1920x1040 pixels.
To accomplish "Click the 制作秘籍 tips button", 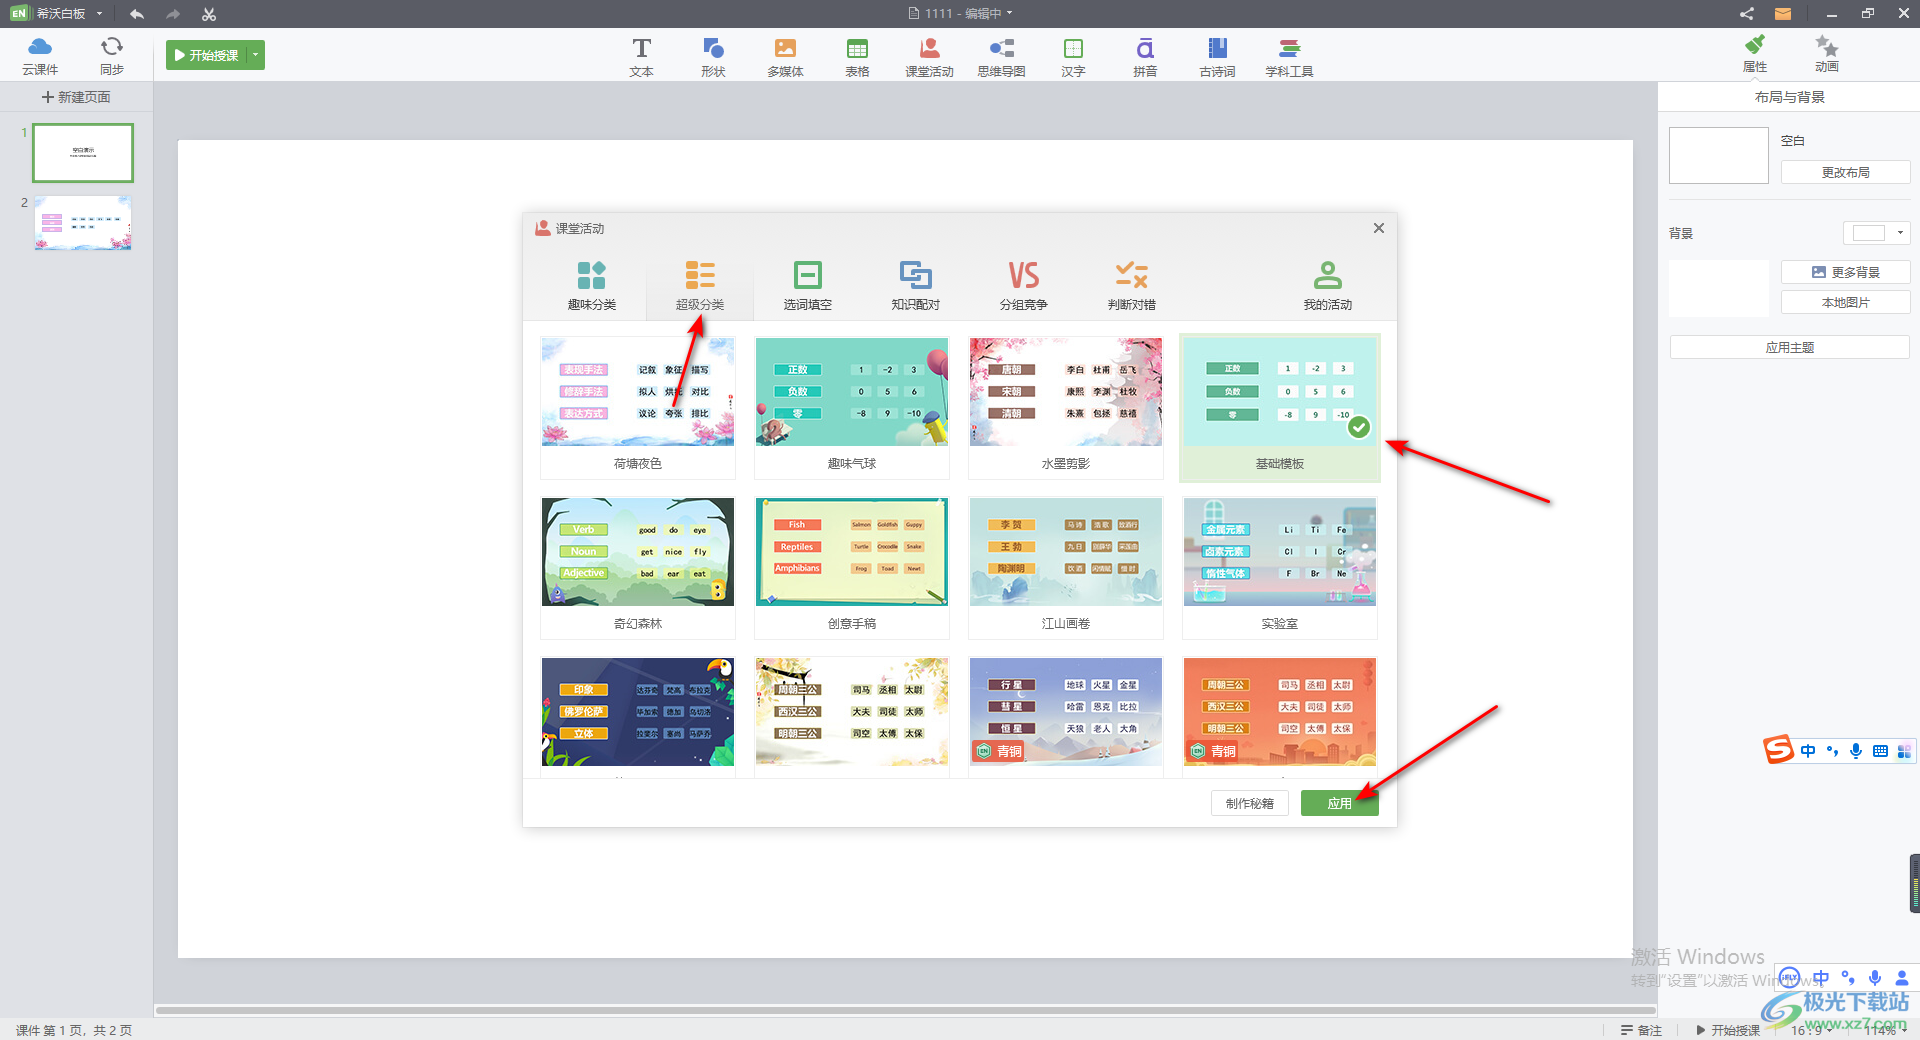I will click(1250, 803).
